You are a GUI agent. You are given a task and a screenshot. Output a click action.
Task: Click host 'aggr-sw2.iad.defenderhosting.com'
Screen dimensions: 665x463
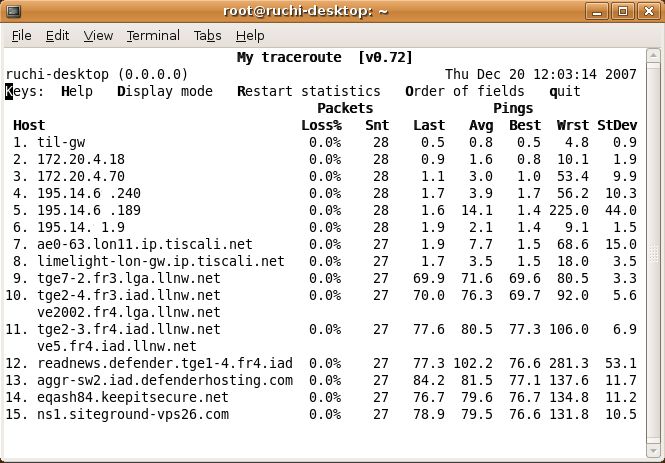165,380
